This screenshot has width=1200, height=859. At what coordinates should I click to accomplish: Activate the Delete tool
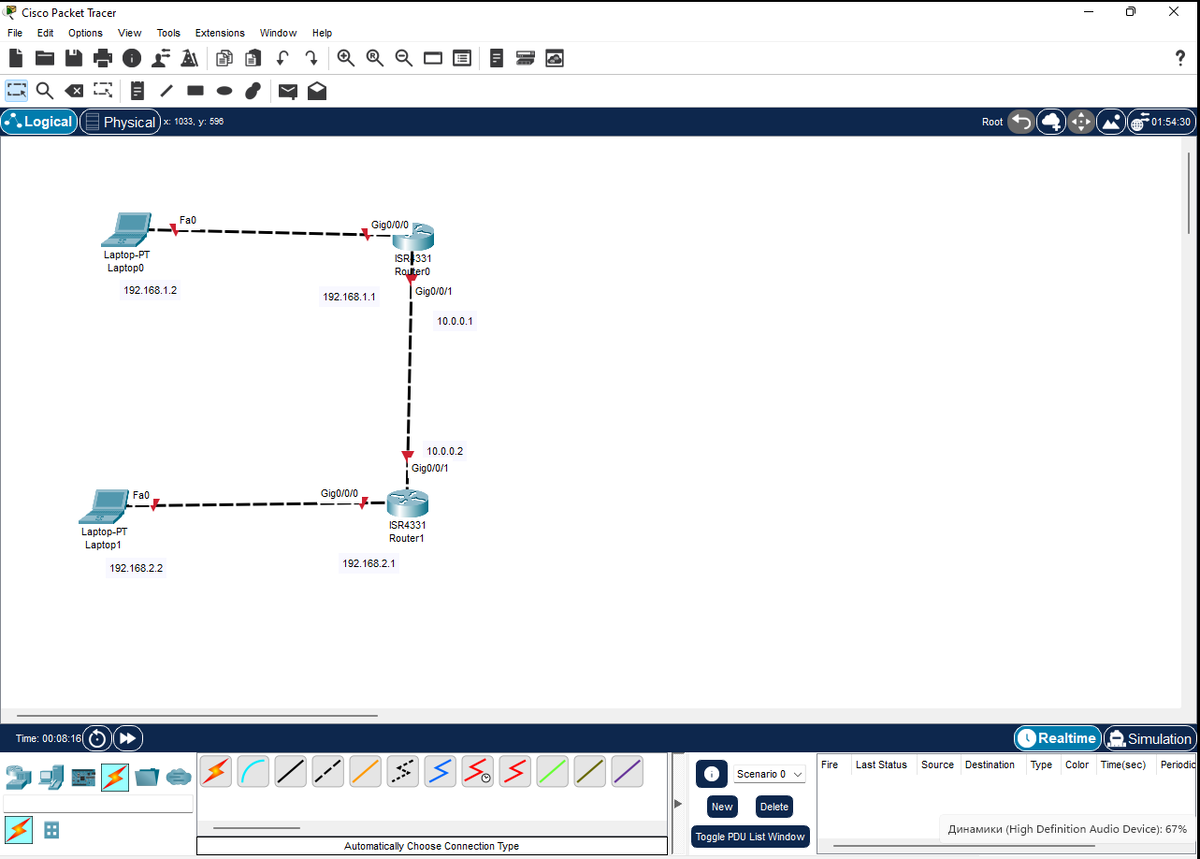(74, 91)
